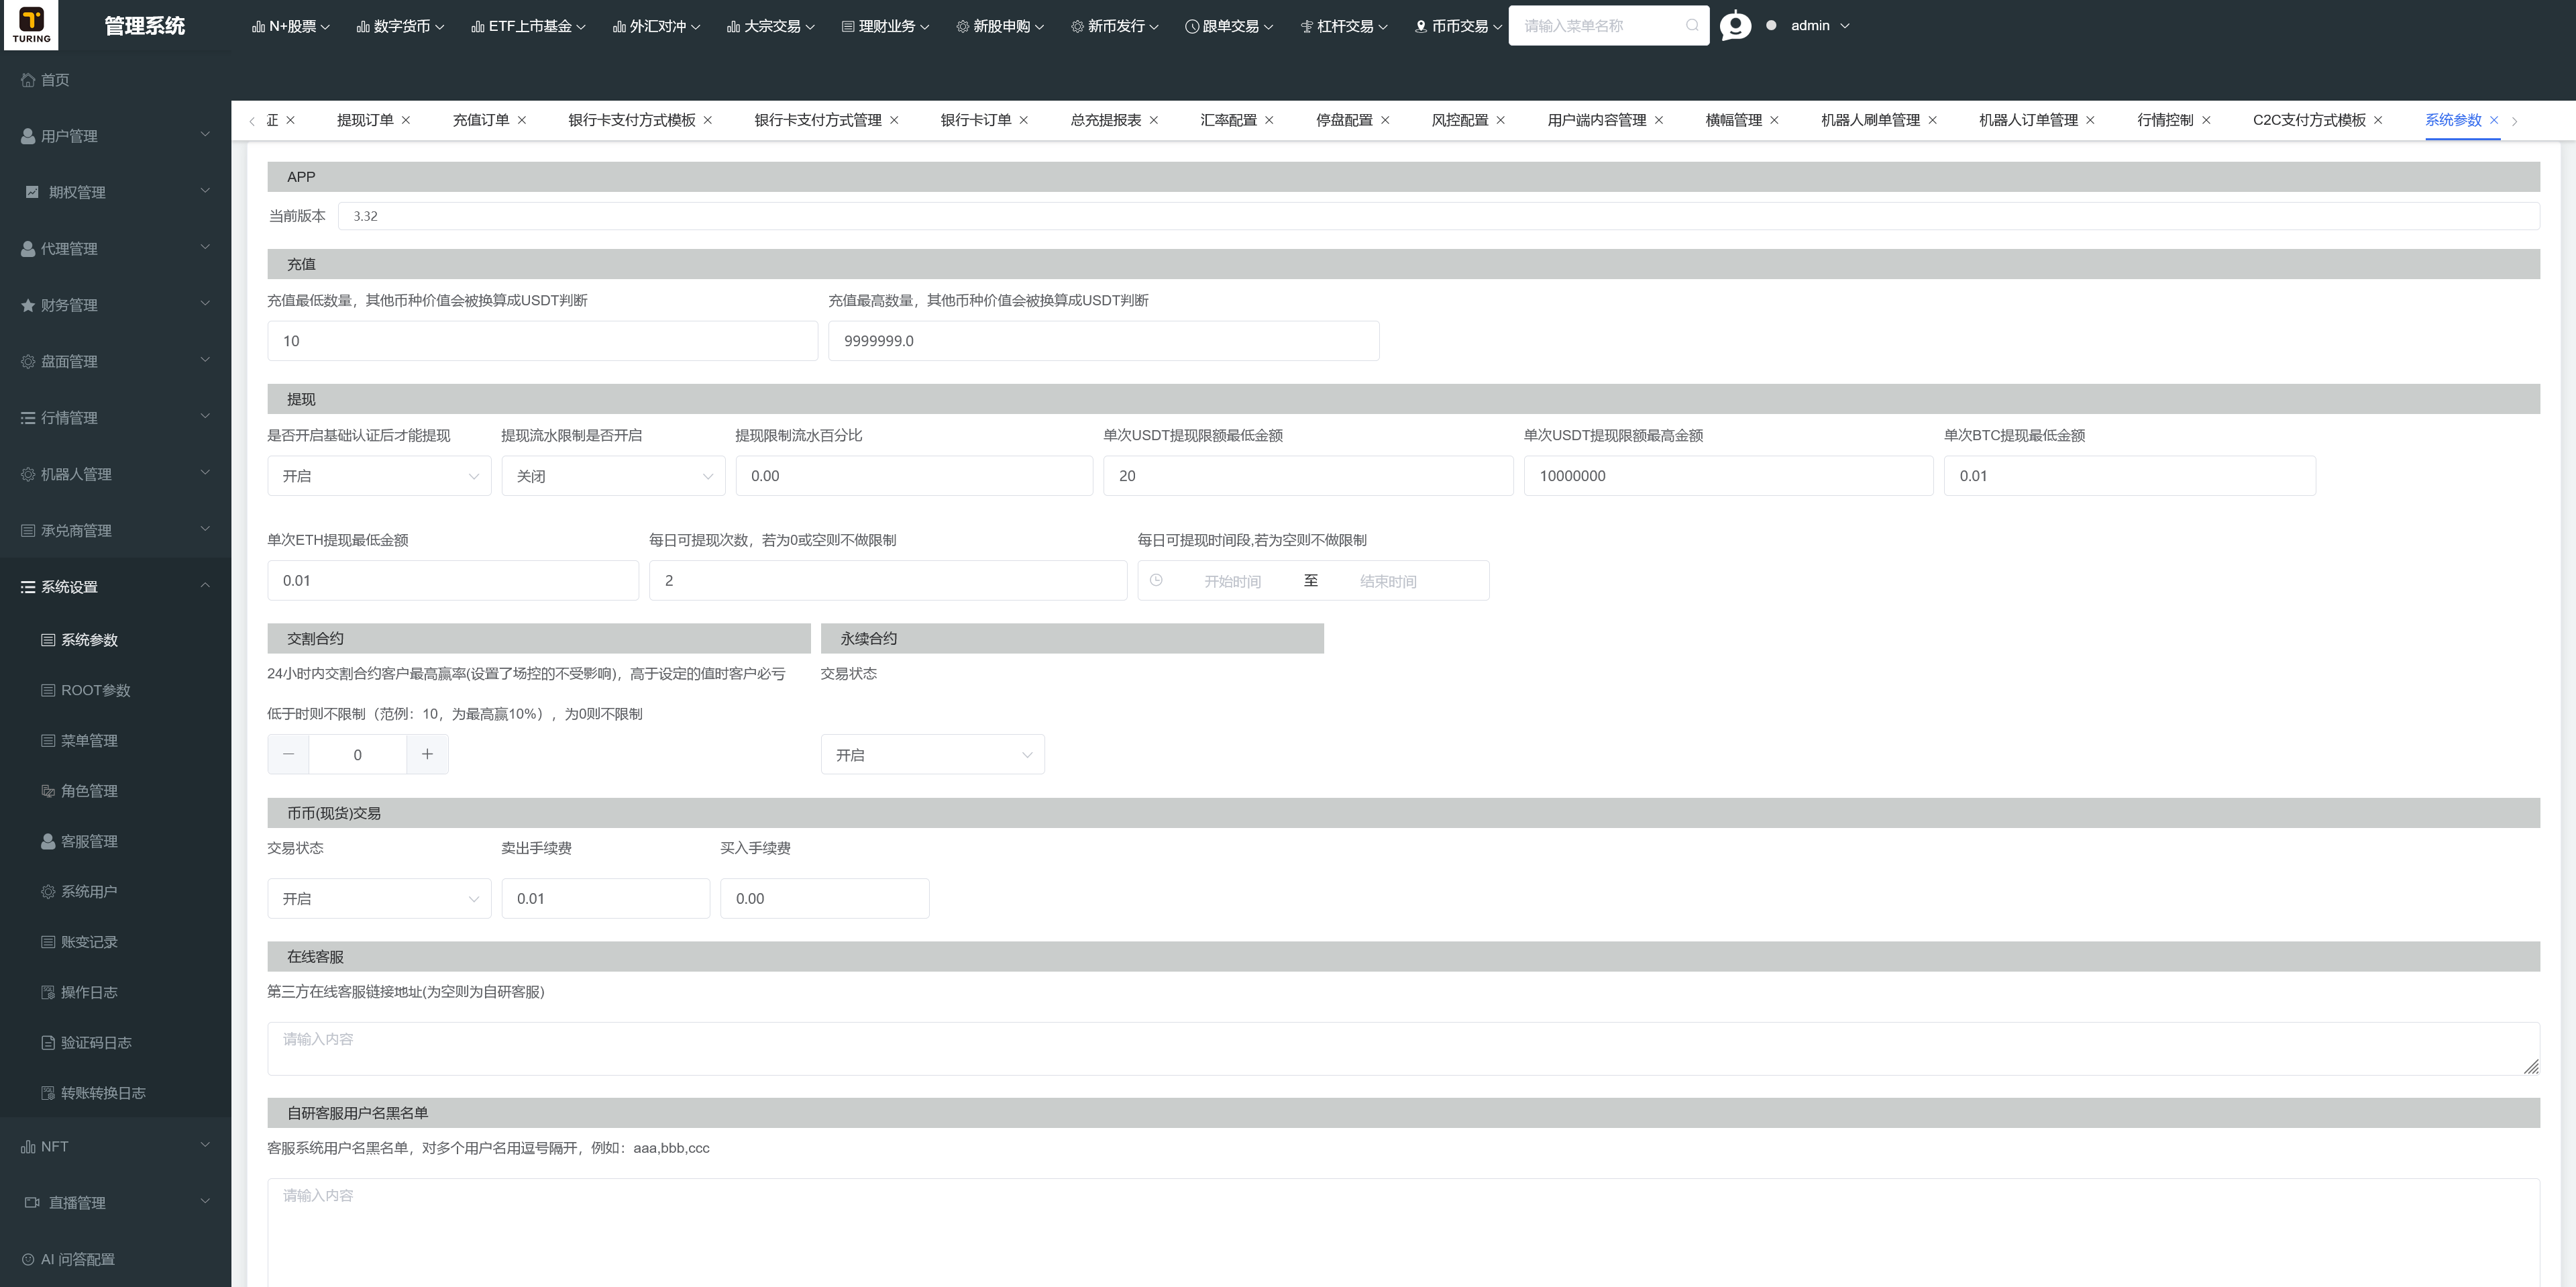Close the 风控配置 tab
2576x1287 pixels.
coord(1500,120)
